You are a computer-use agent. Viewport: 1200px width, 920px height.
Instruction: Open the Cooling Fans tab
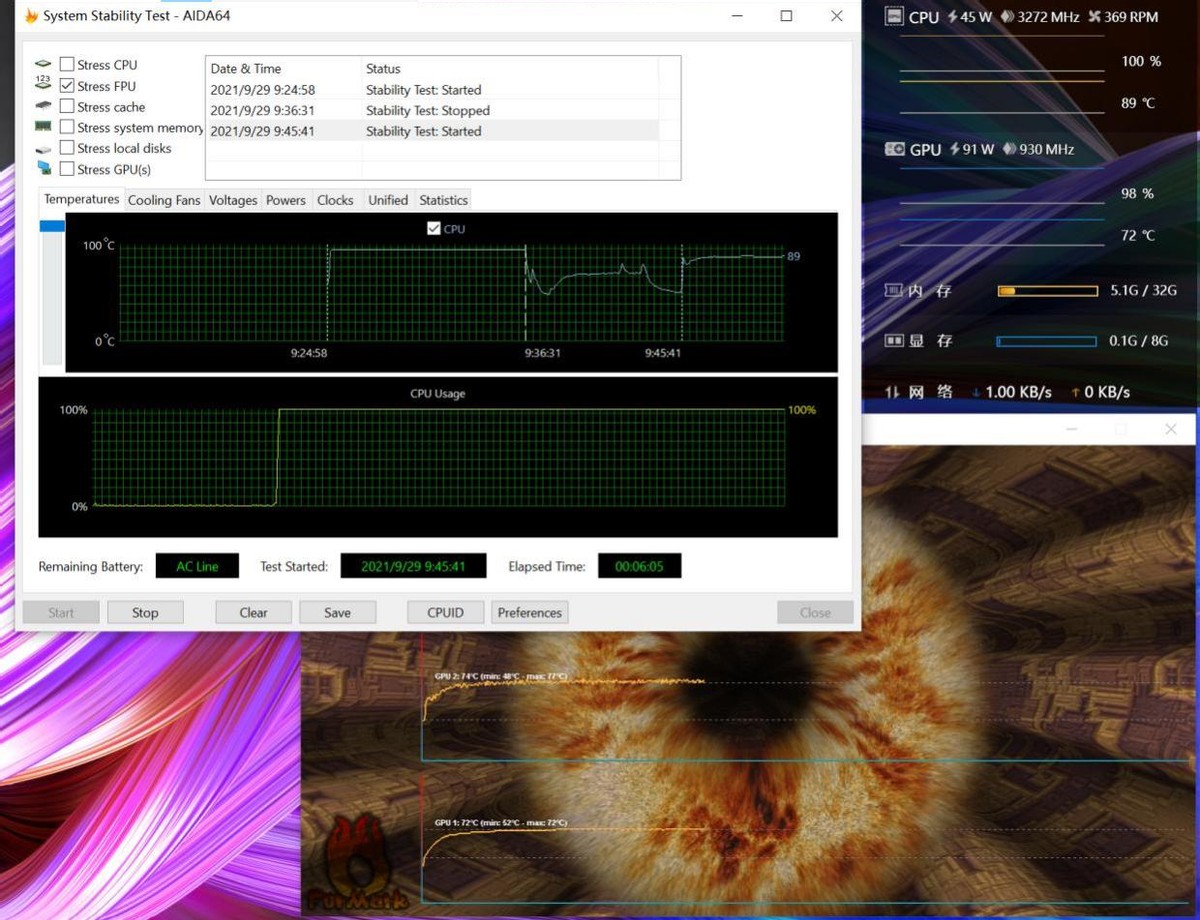tap(164, 200)
